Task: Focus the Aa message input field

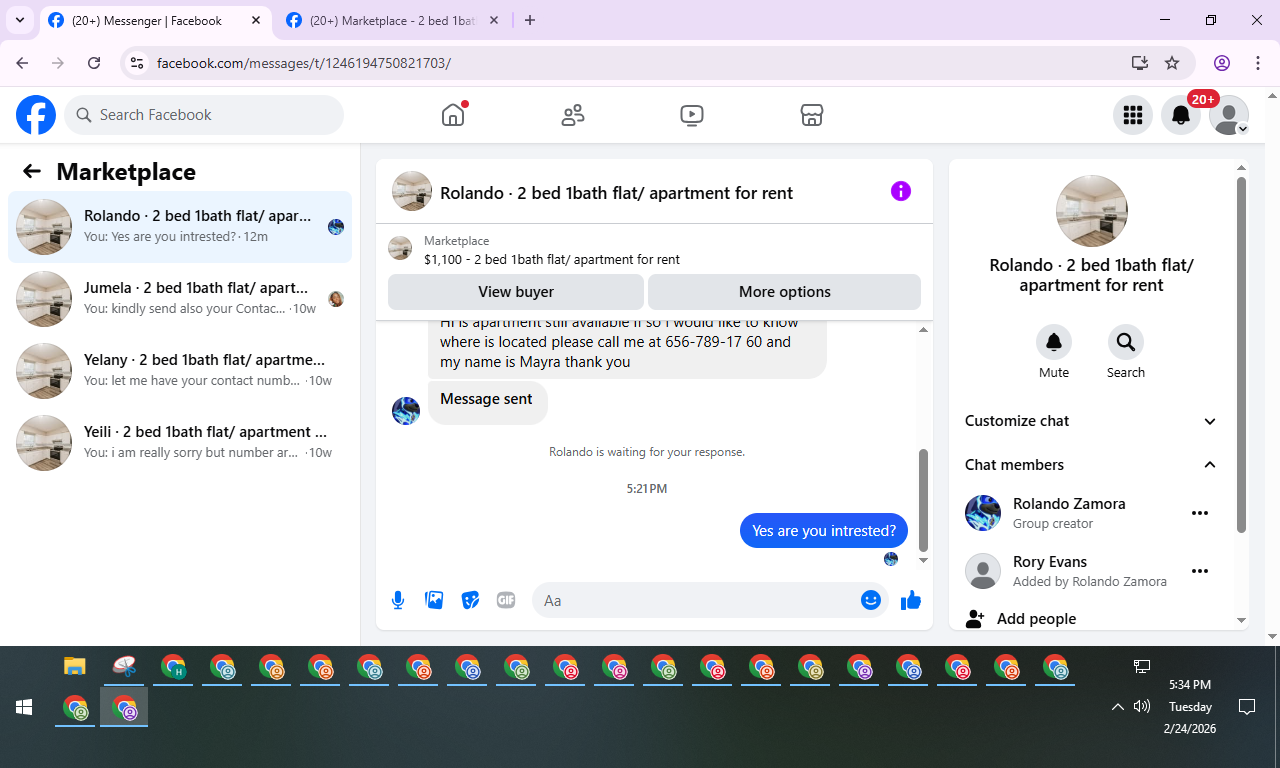Action: click(696, 600)
